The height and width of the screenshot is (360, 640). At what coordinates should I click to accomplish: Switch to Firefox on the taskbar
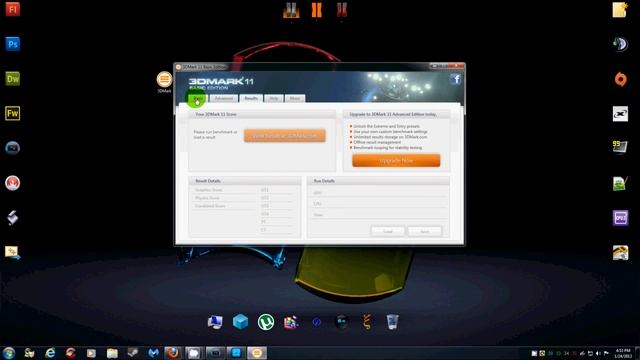pyautogui.click(x=173, y=353)
